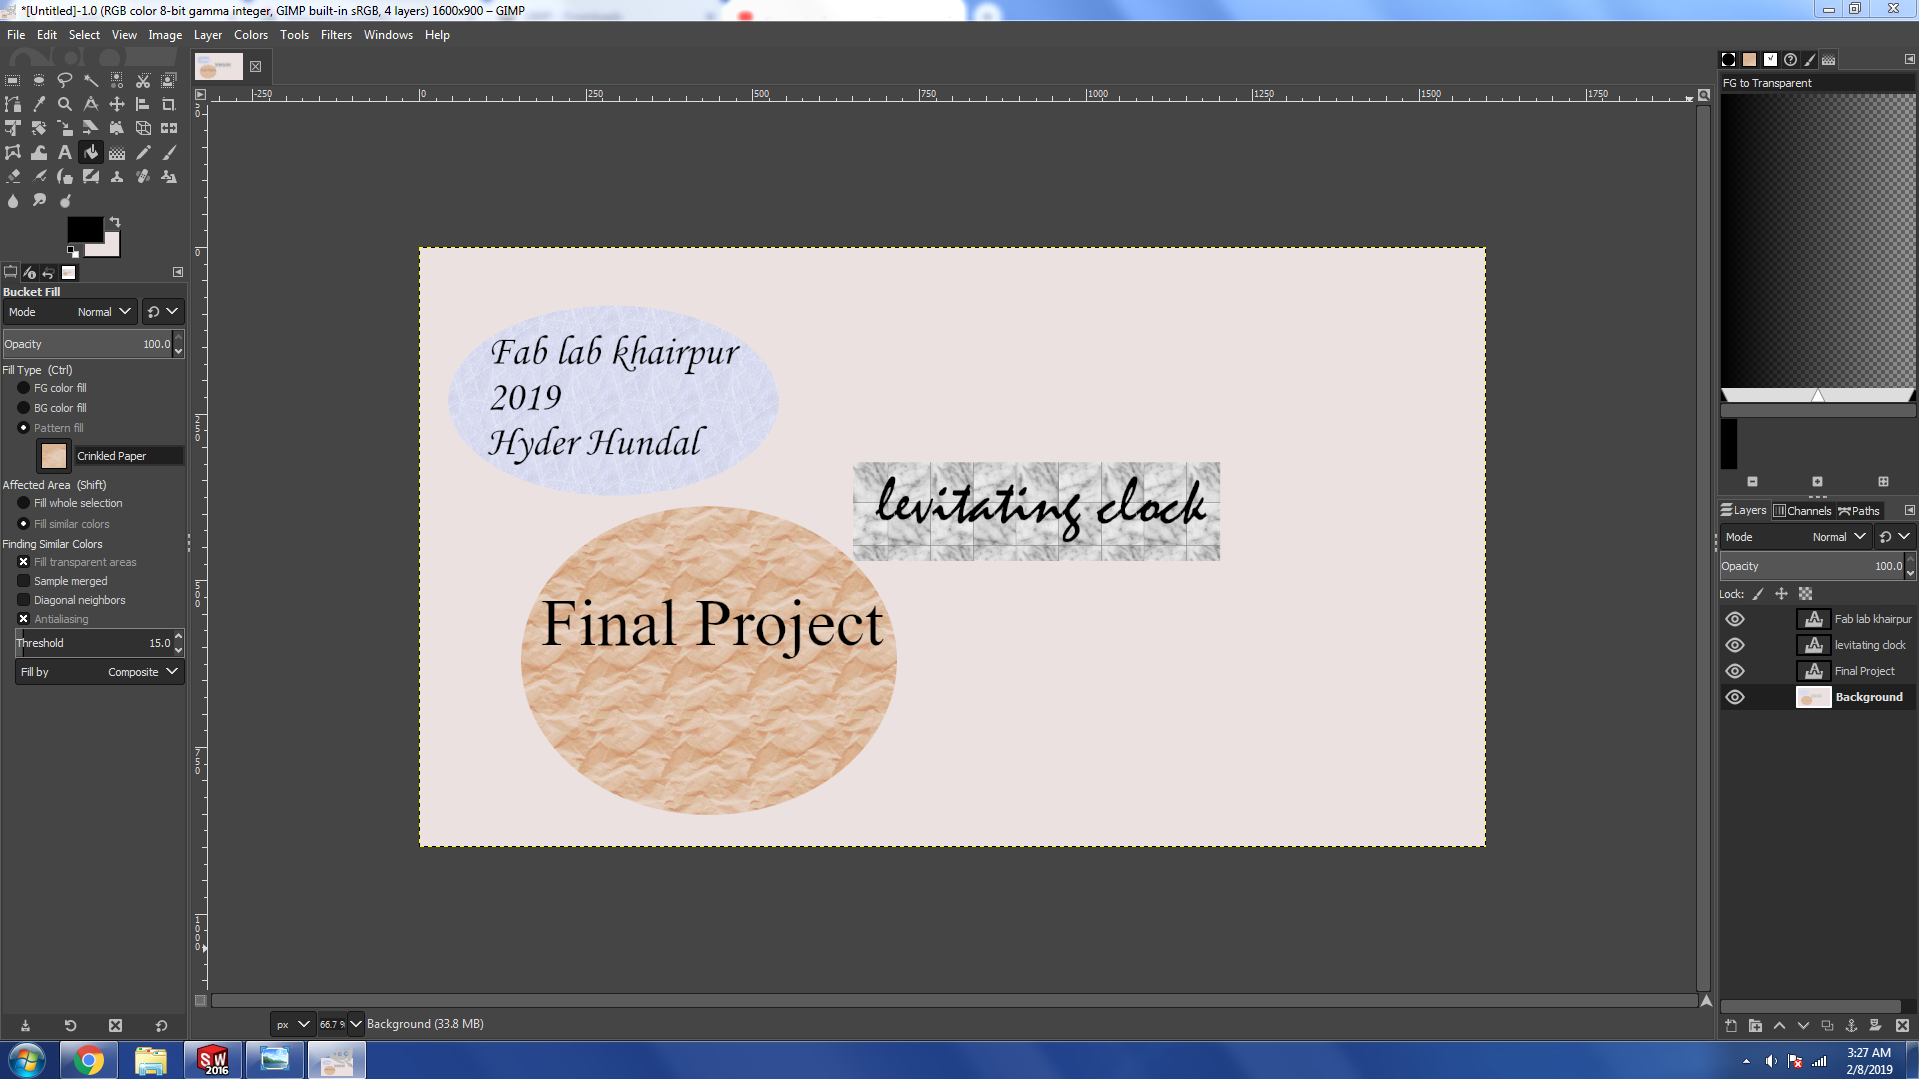
Task: Switch to the Paths tab
Action: 1859,511
